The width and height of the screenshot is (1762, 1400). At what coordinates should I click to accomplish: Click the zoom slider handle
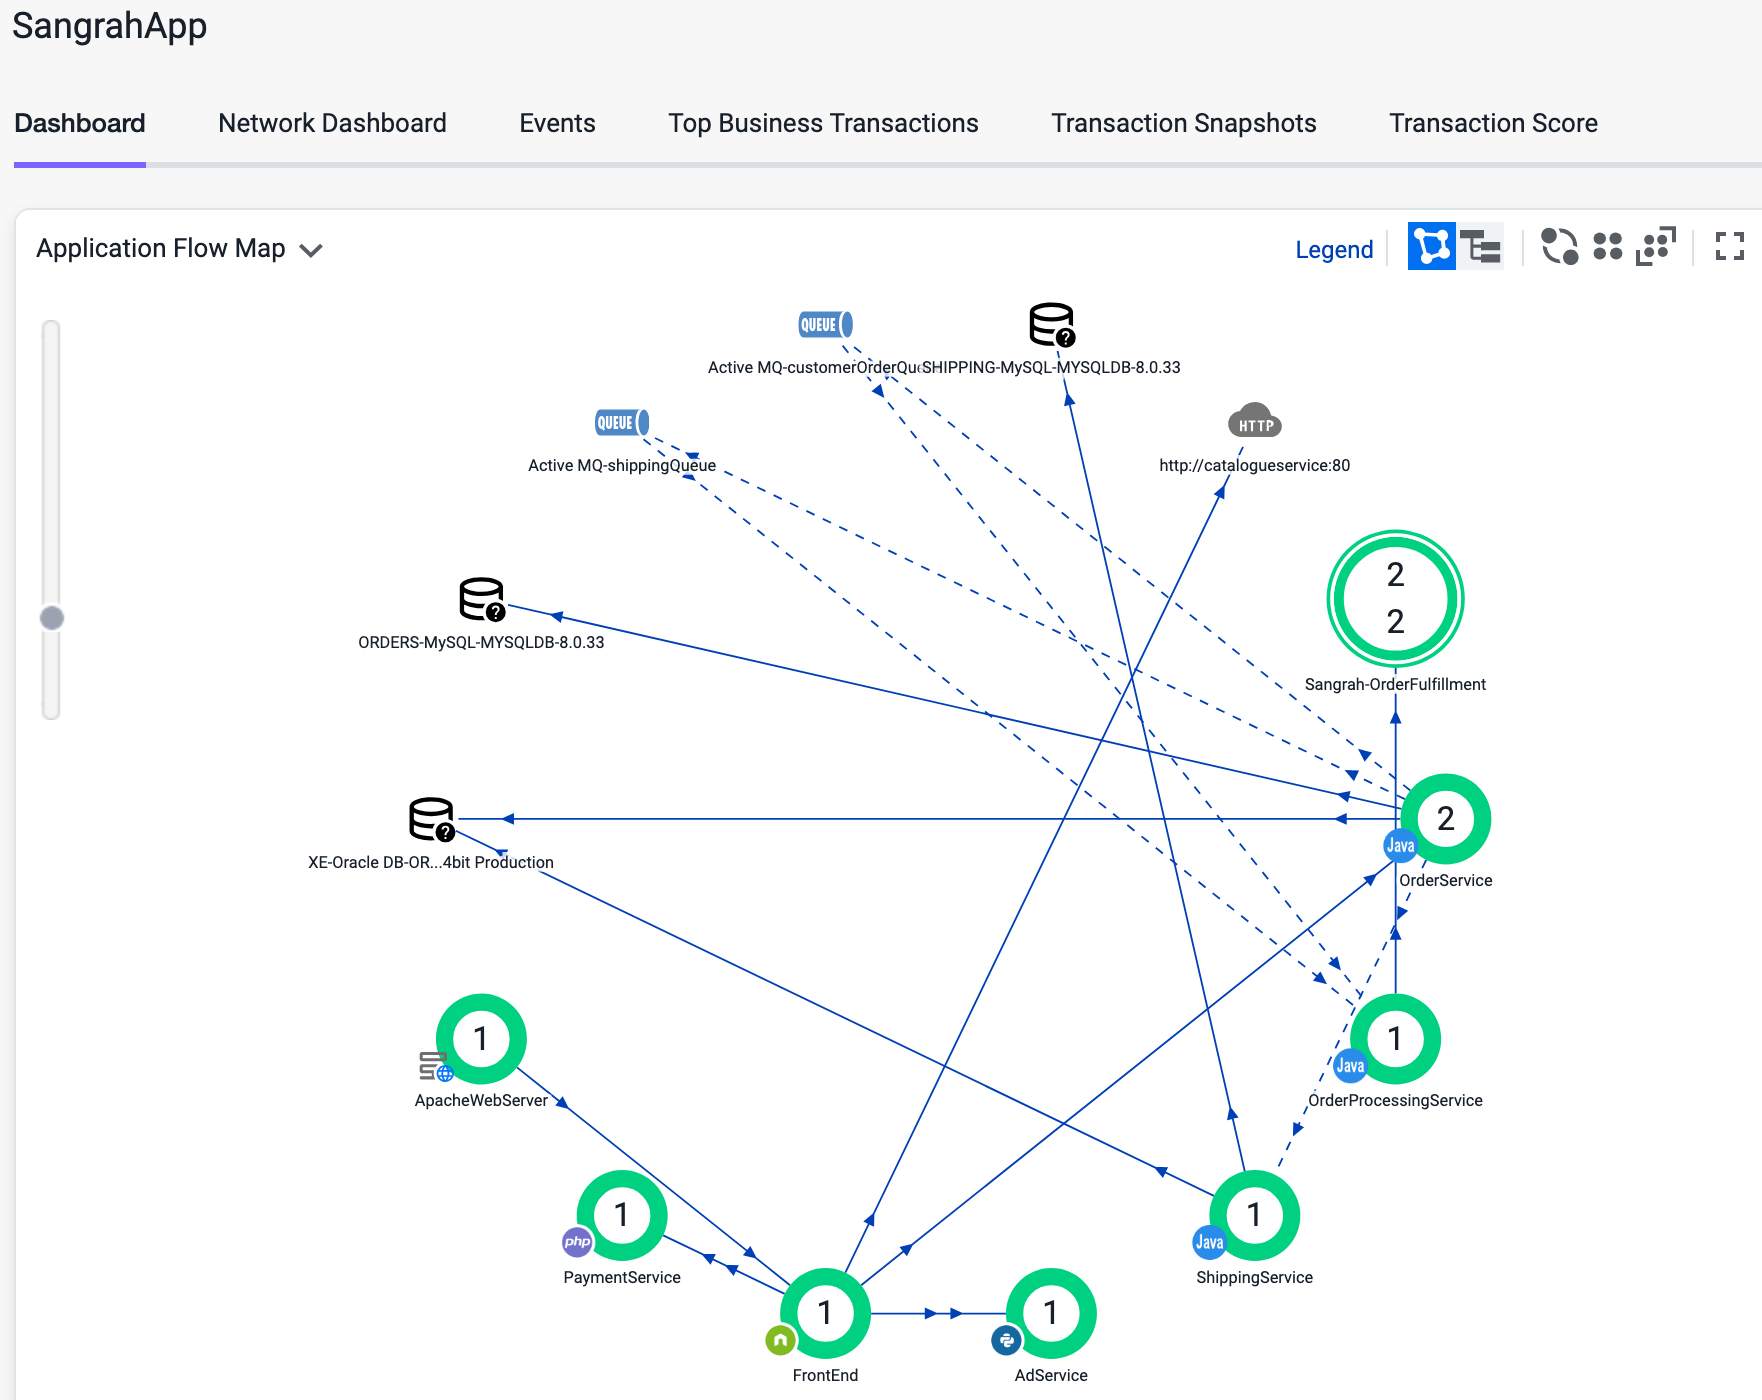pyautogui.click(x=52, y=618)
